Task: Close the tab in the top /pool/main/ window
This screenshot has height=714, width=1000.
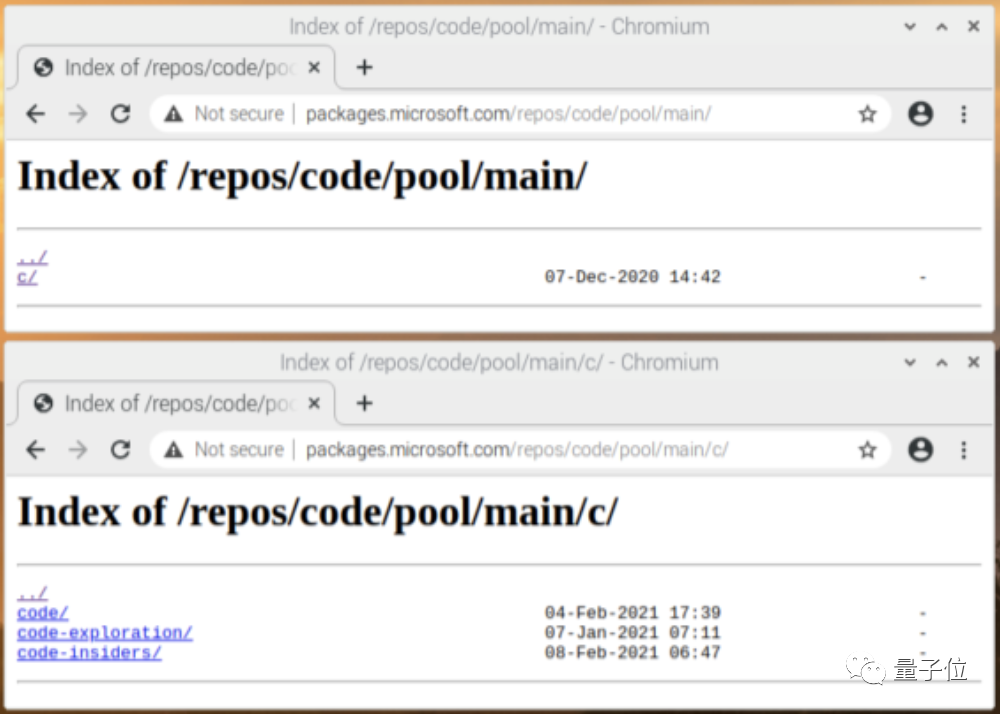Action: (x=314, y=67)
